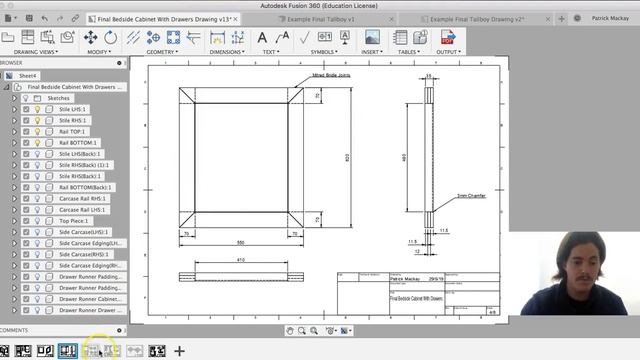Select the Datum Identifier tool
This screenshot has height=360, width=640.
[345, 38]
